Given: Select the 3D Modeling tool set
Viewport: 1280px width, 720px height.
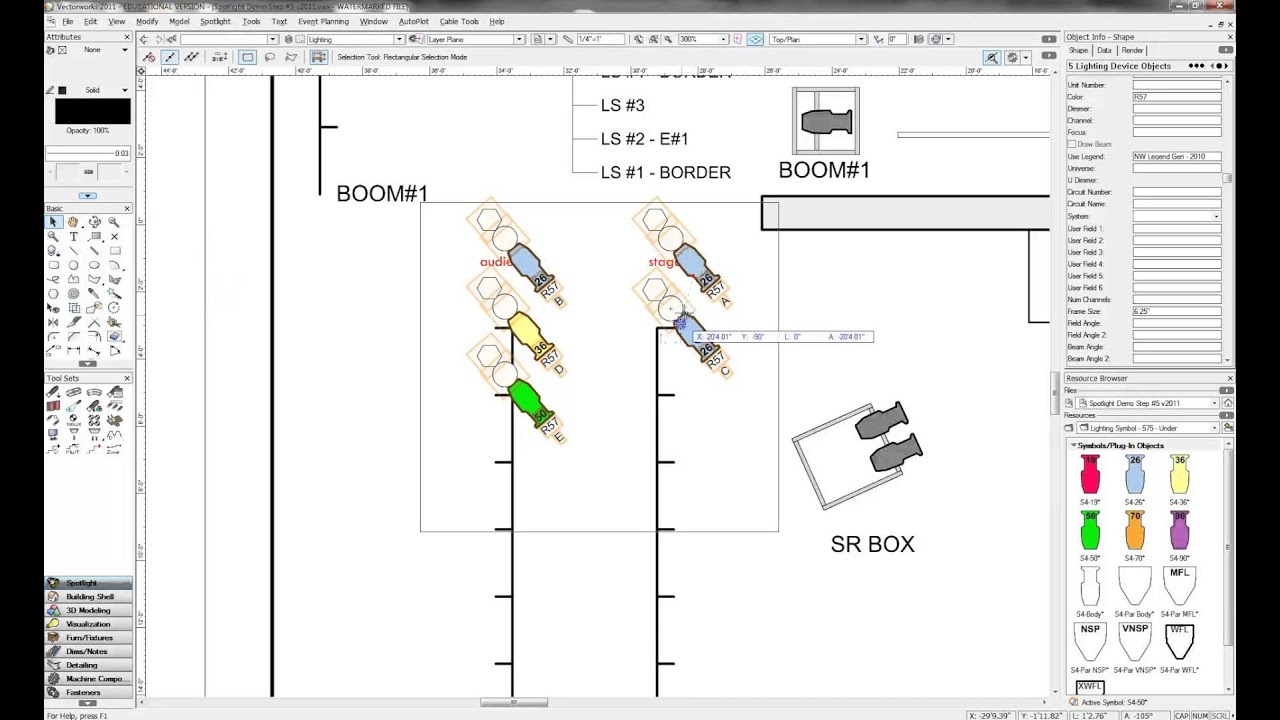Looking at the screenshot, I should tap(89, 610).
